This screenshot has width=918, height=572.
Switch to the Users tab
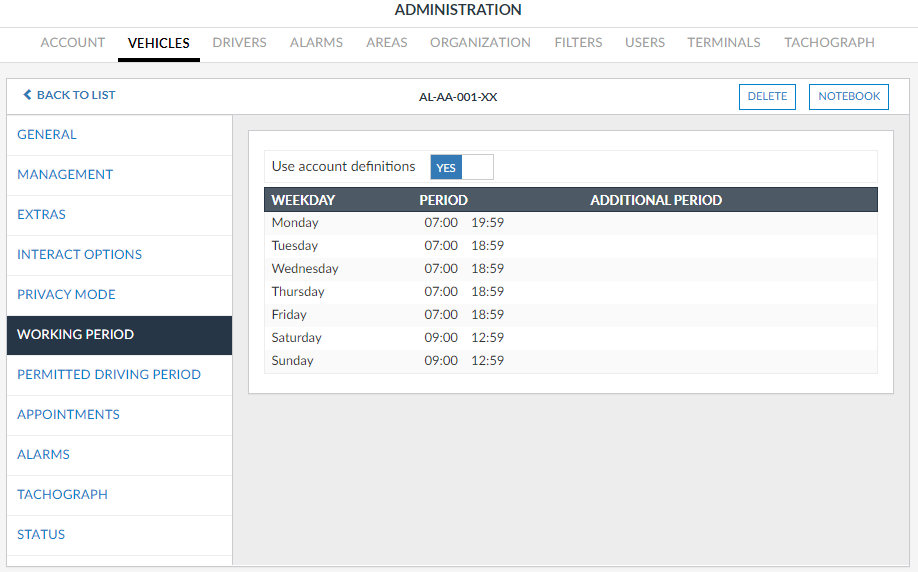coord(644,43)
